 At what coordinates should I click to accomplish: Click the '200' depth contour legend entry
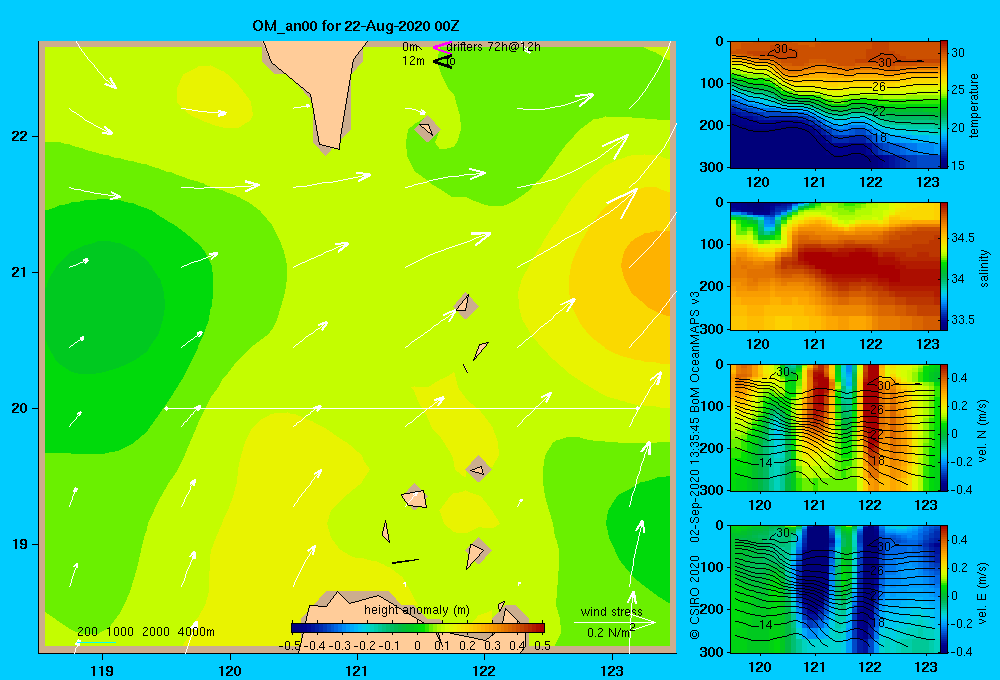click(x=87, y=632)
